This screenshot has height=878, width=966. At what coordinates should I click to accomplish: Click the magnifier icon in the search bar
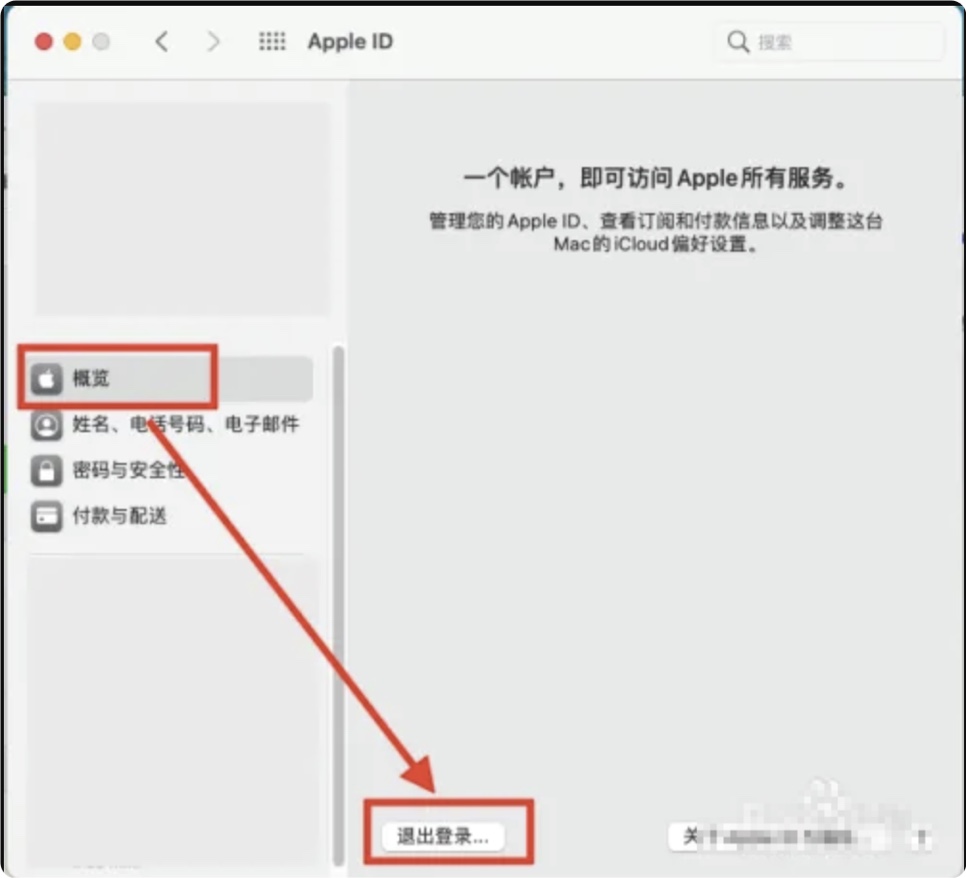click(737, 42)
